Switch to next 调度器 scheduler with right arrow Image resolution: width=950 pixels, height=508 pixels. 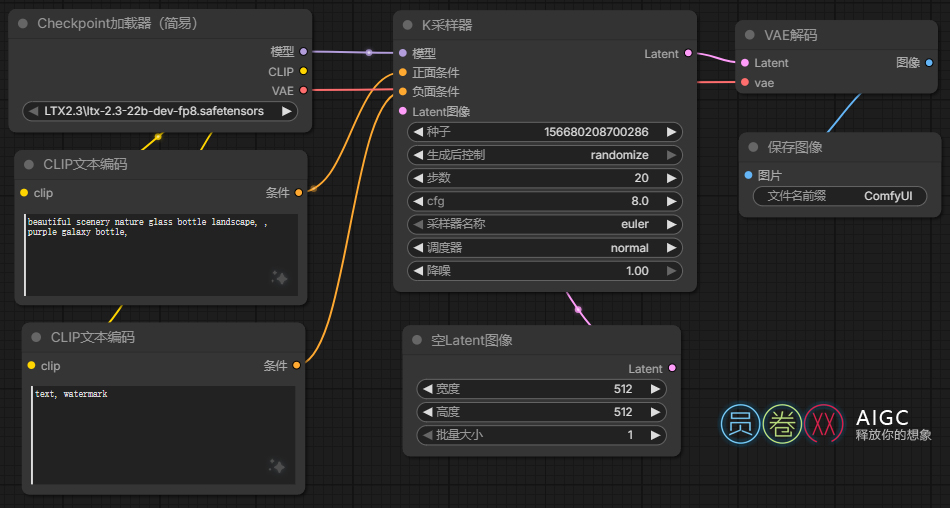[671, 248]
